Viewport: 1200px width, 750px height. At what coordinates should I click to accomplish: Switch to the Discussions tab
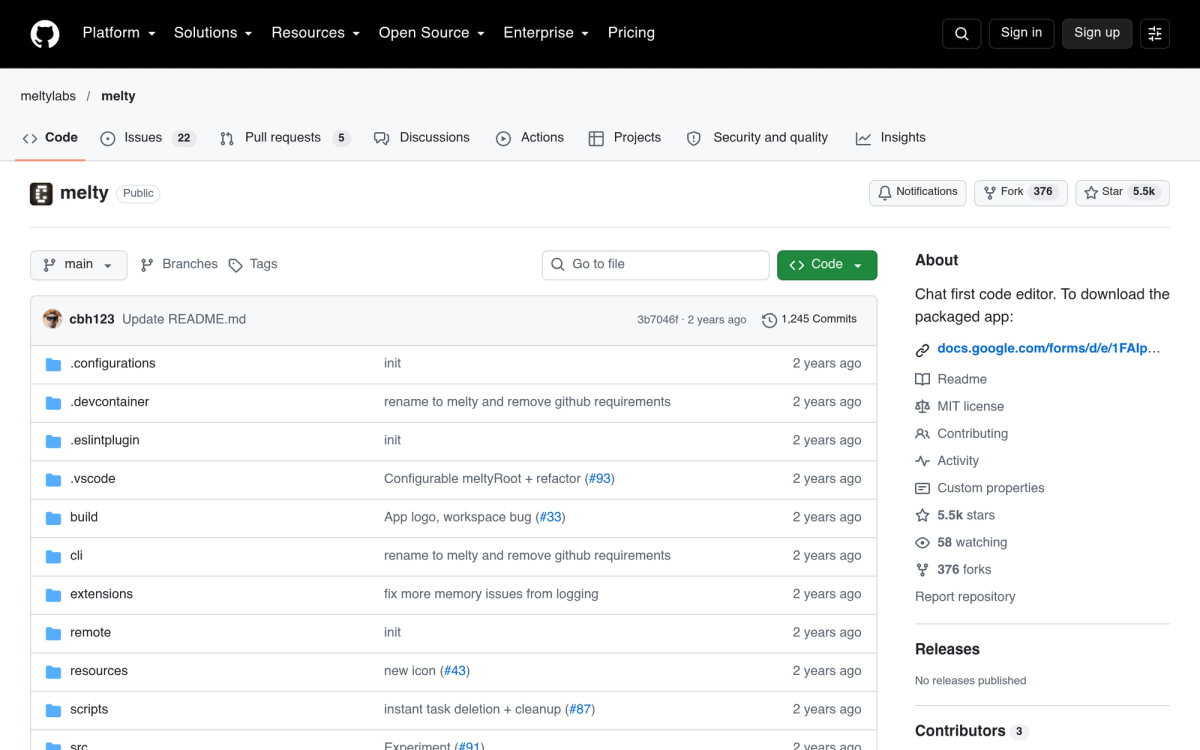tap(421, 138)
